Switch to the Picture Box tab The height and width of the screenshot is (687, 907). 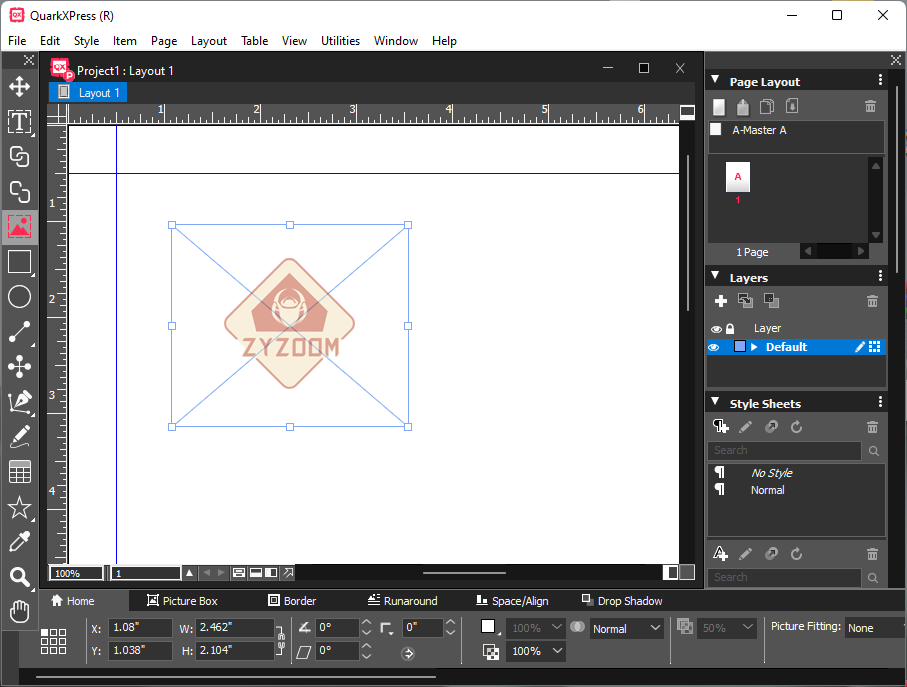tap(182, 601)
